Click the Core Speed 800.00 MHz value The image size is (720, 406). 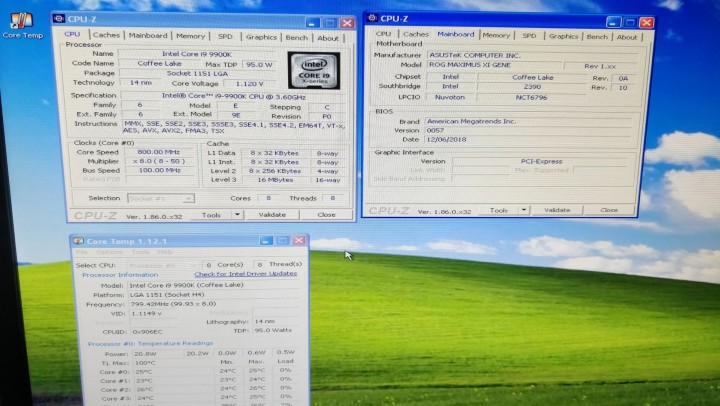tap(159, 152)
